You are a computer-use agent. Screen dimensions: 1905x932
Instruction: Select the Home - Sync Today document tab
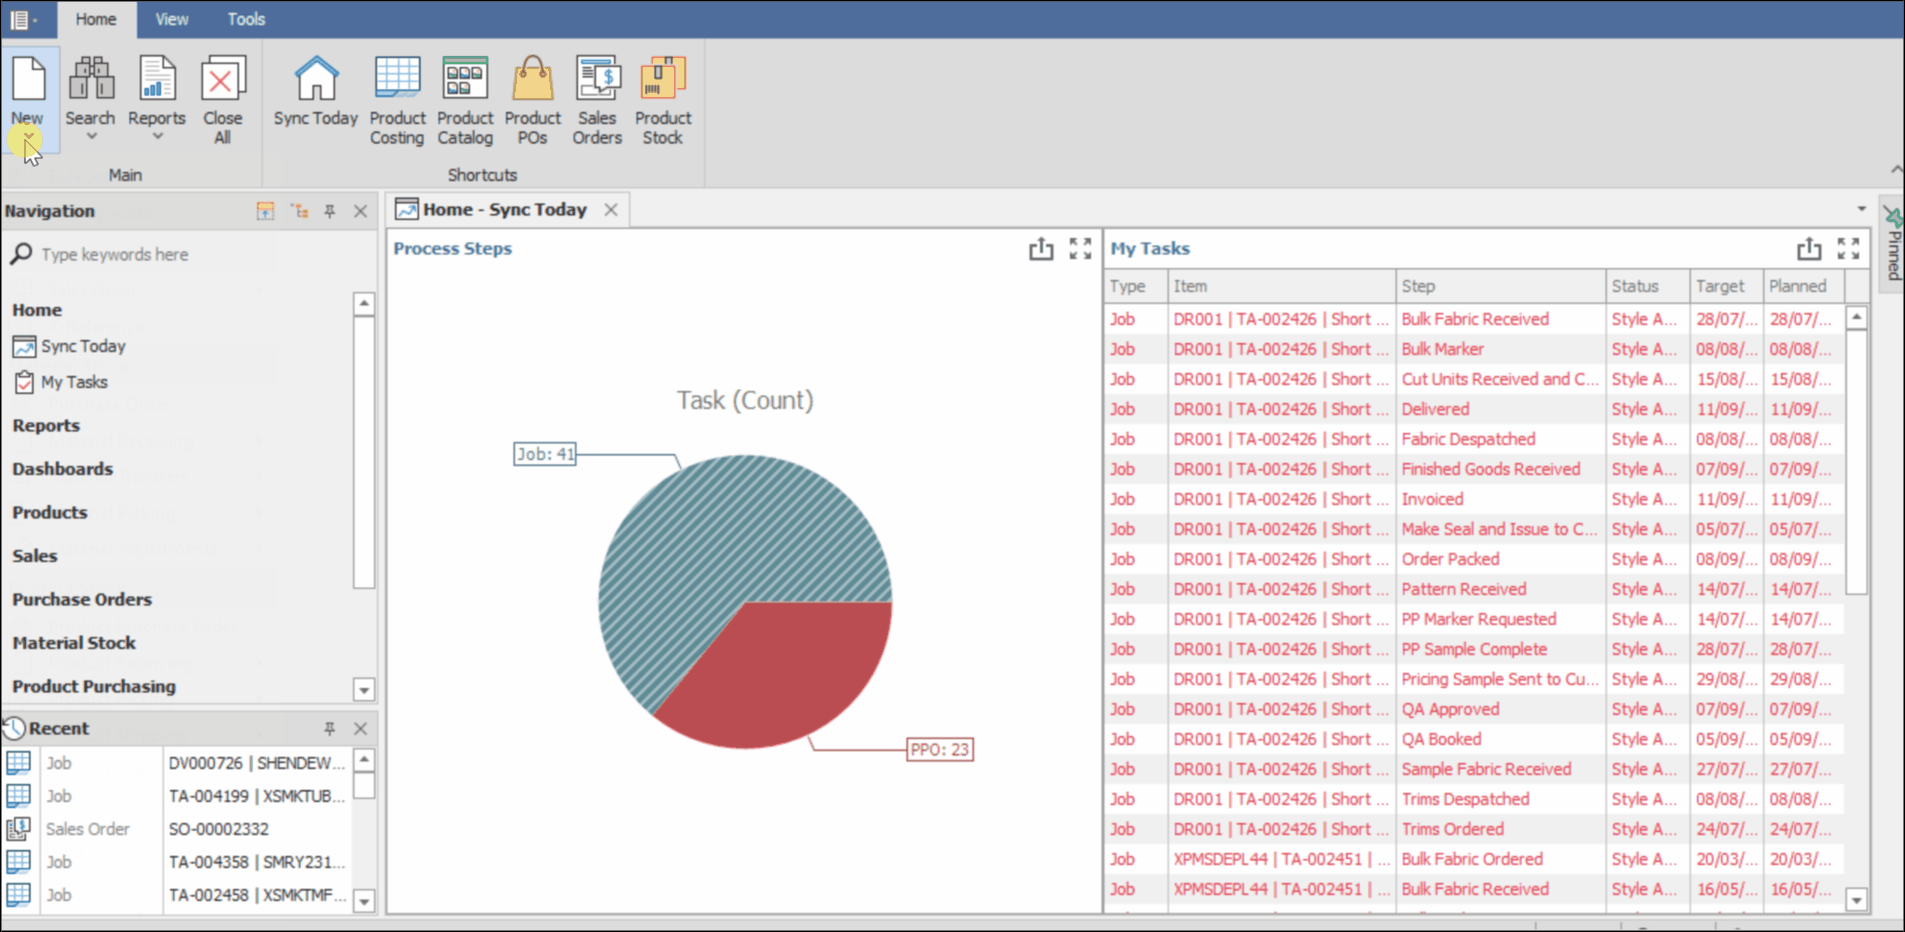pyautogui.click(x=505, y=210)
